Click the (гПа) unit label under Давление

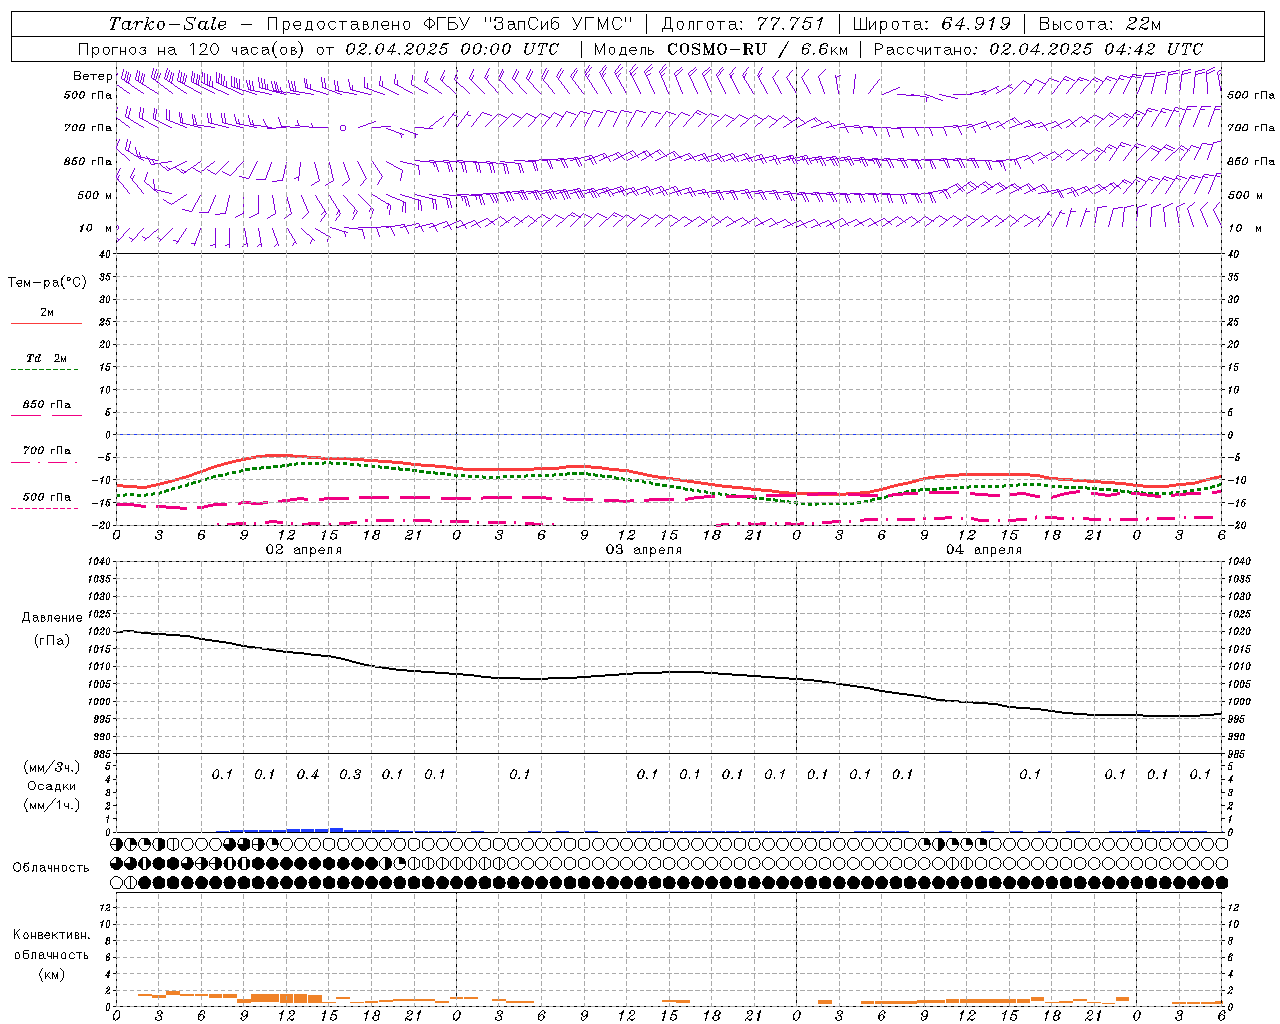tap(52, 641)
